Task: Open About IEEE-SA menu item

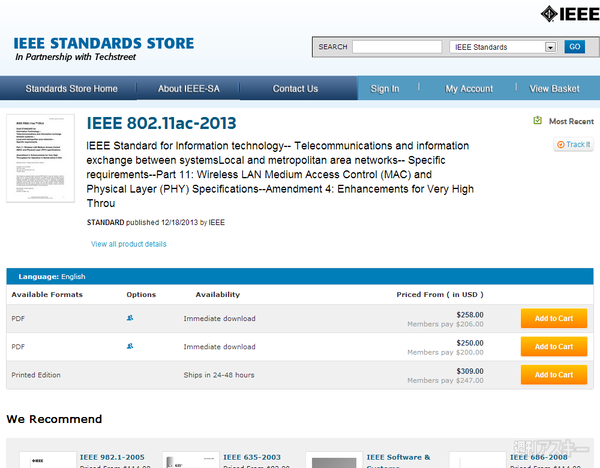Action: pyautogui.click(x=189, y=88)
